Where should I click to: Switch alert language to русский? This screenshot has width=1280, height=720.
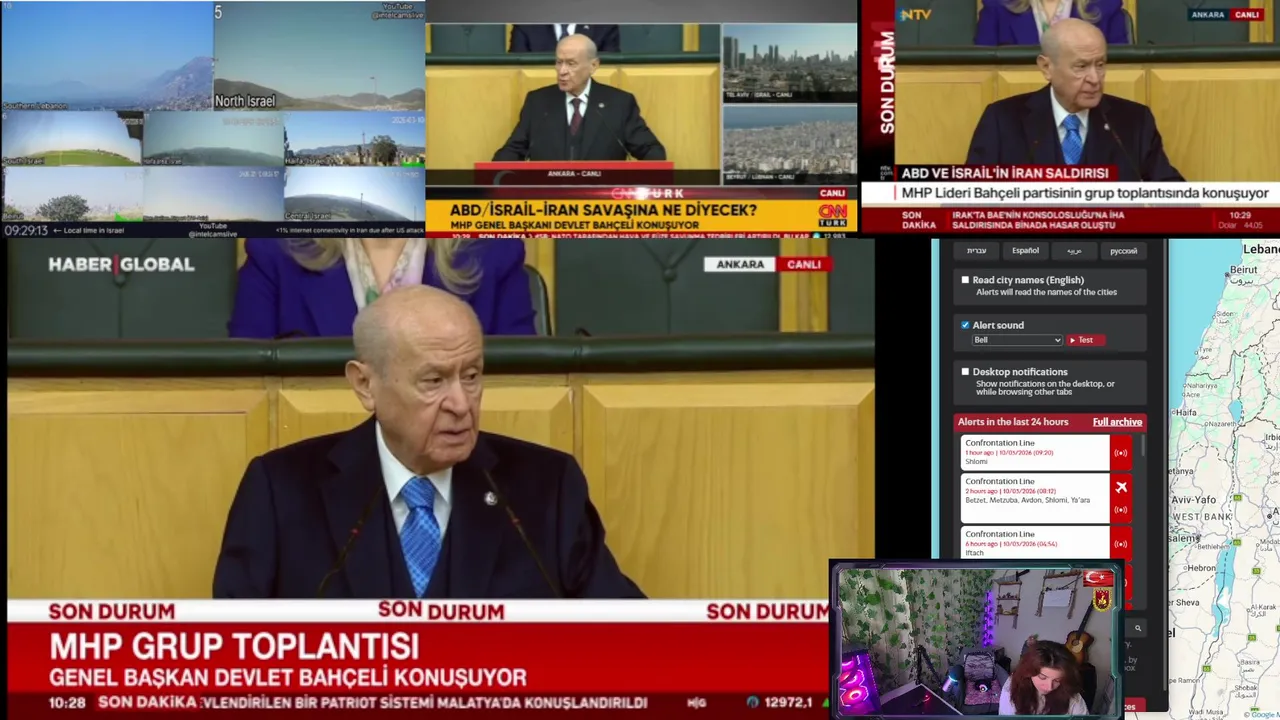coord(1123,251)
